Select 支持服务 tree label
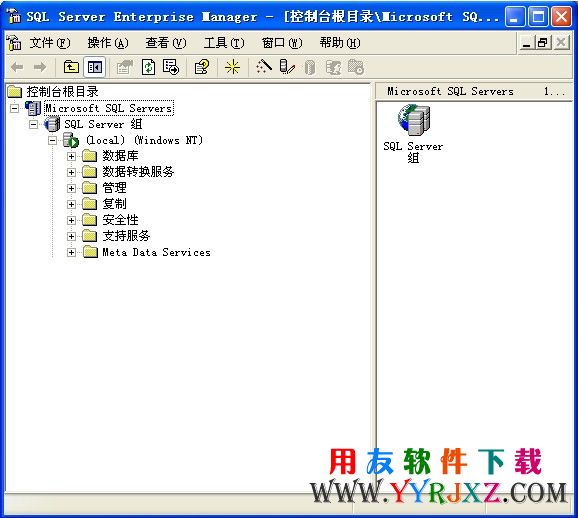This screenshot has height=518, width=578. click(x=126, y=236)
